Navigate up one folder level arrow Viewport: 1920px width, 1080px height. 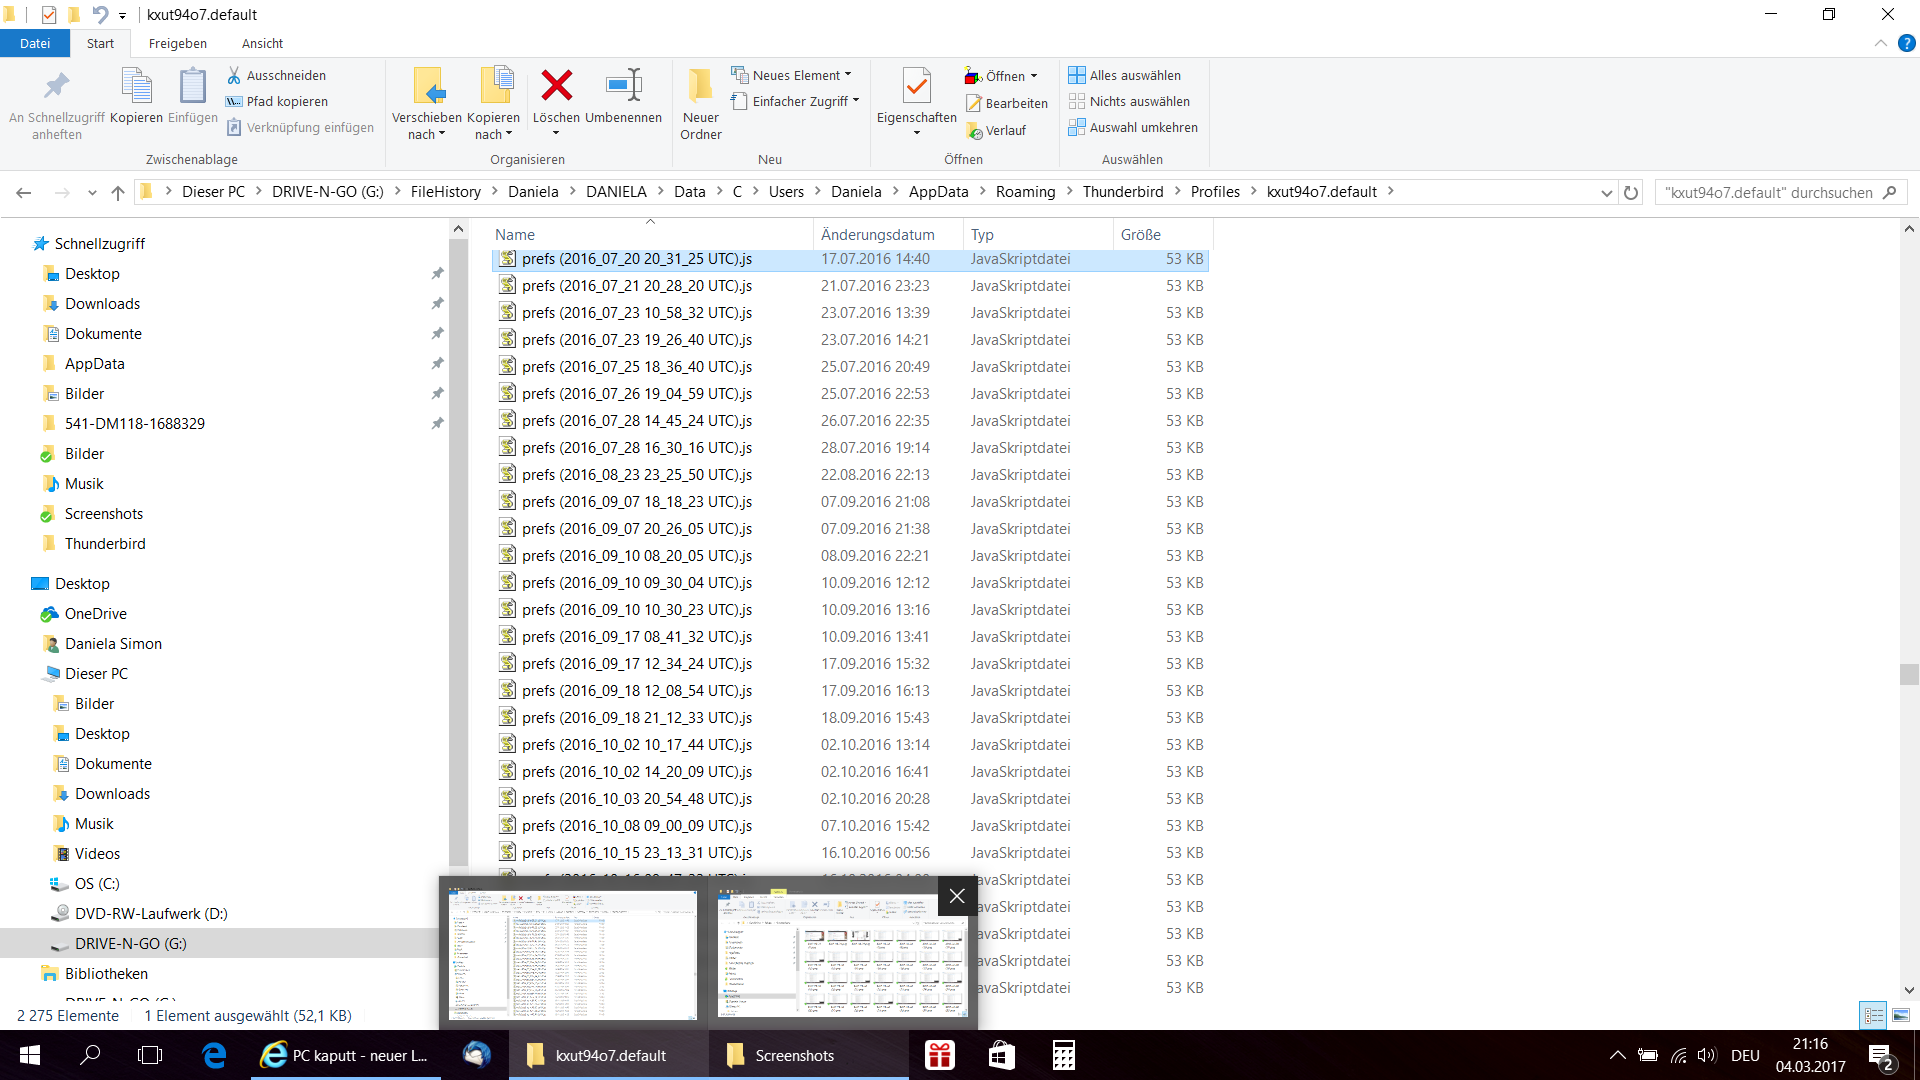click(x=118, y=192)
